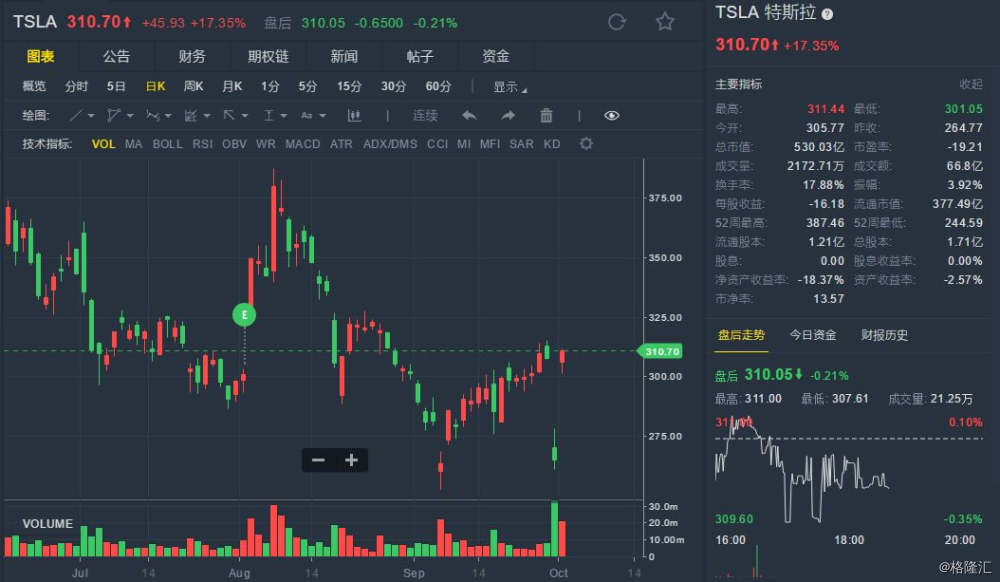The width and height of the screenshot is (1000, 582).
Task: Expand the polyline tool dropdown arrow
Action: tap(130, 116)
